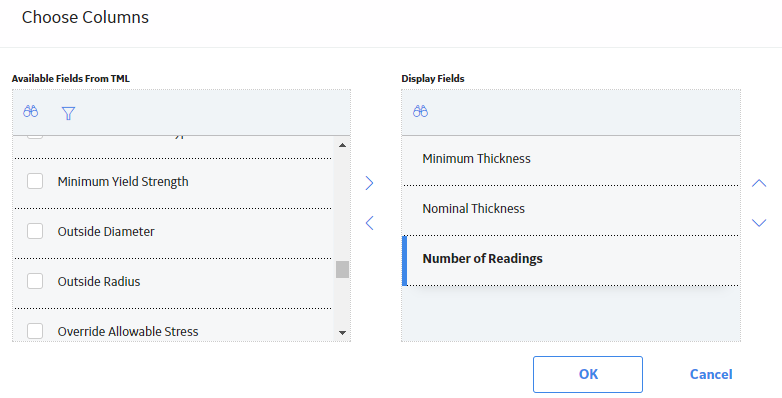Tick the Outside Diameter checkbox
Viewport: 782px width, 398px height.
[x=35, y=231]
